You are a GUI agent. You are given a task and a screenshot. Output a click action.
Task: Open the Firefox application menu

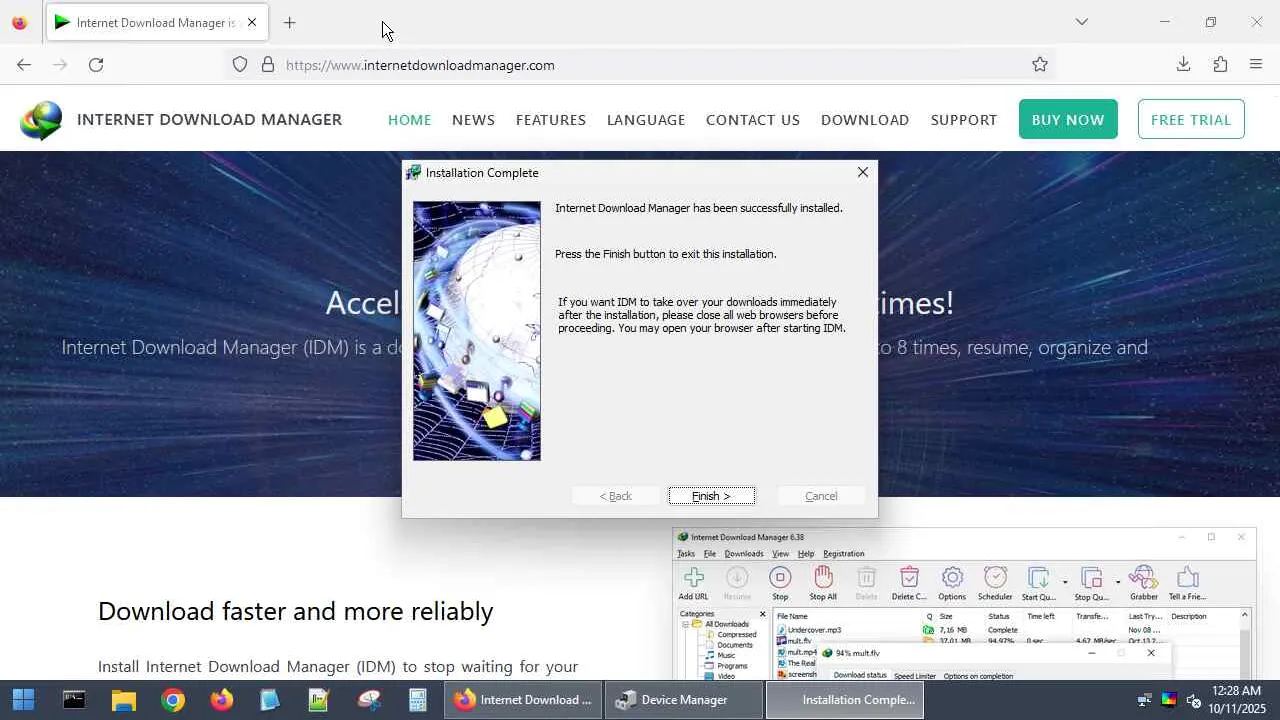pos(1257,65)
